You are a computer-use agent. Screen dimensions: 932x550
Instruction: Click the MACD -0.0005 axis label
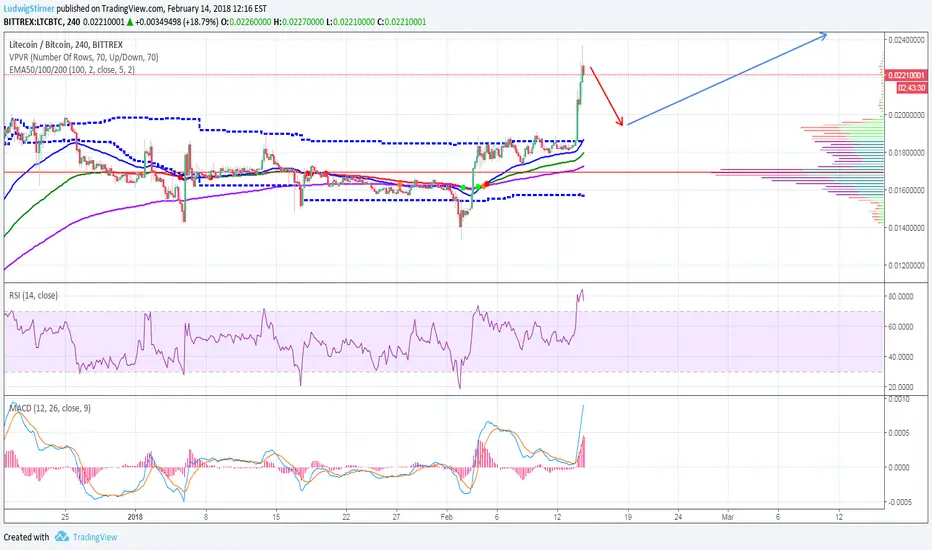coord(898,502)
